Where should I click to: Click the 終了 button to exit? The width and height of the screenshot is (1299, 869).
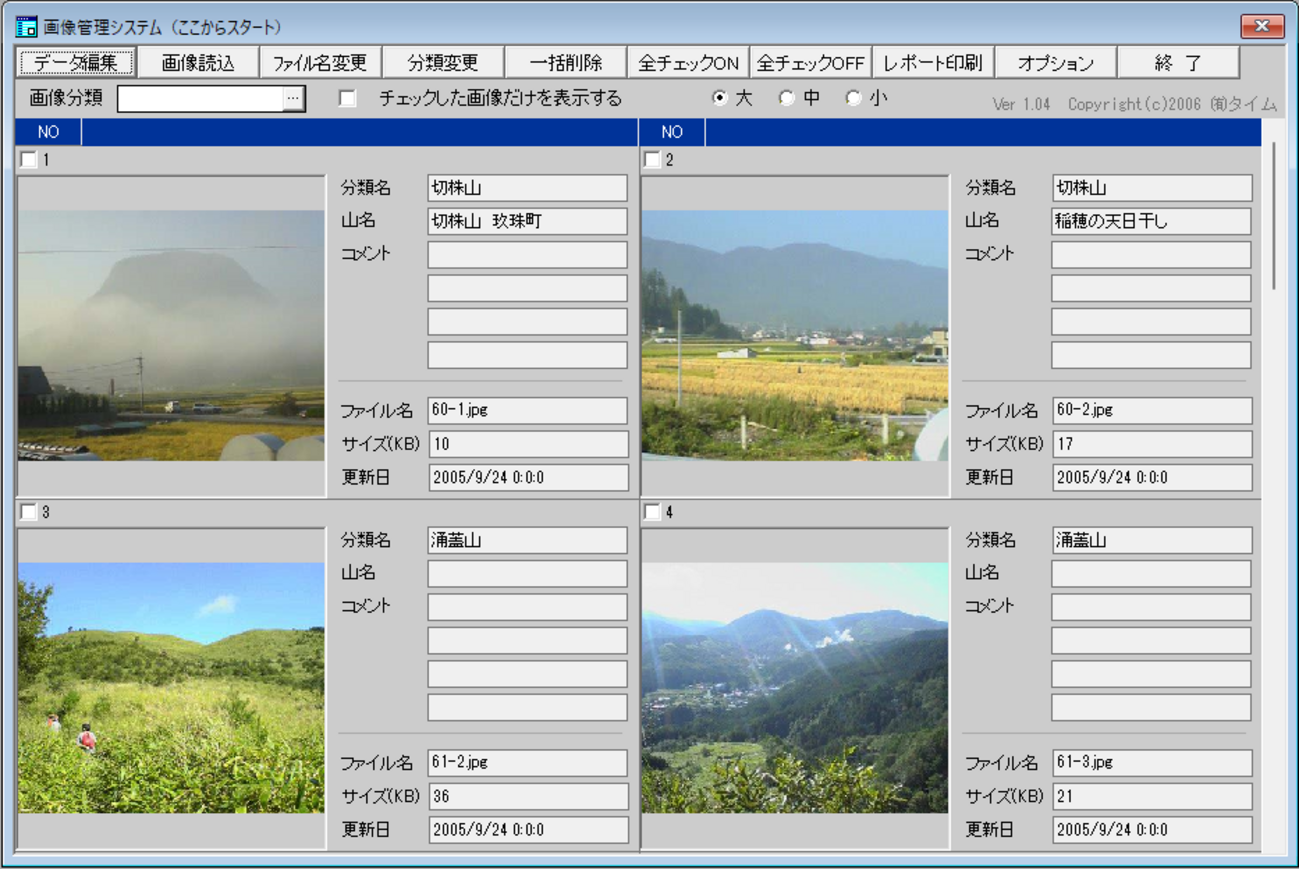(x=1178, y=62)
